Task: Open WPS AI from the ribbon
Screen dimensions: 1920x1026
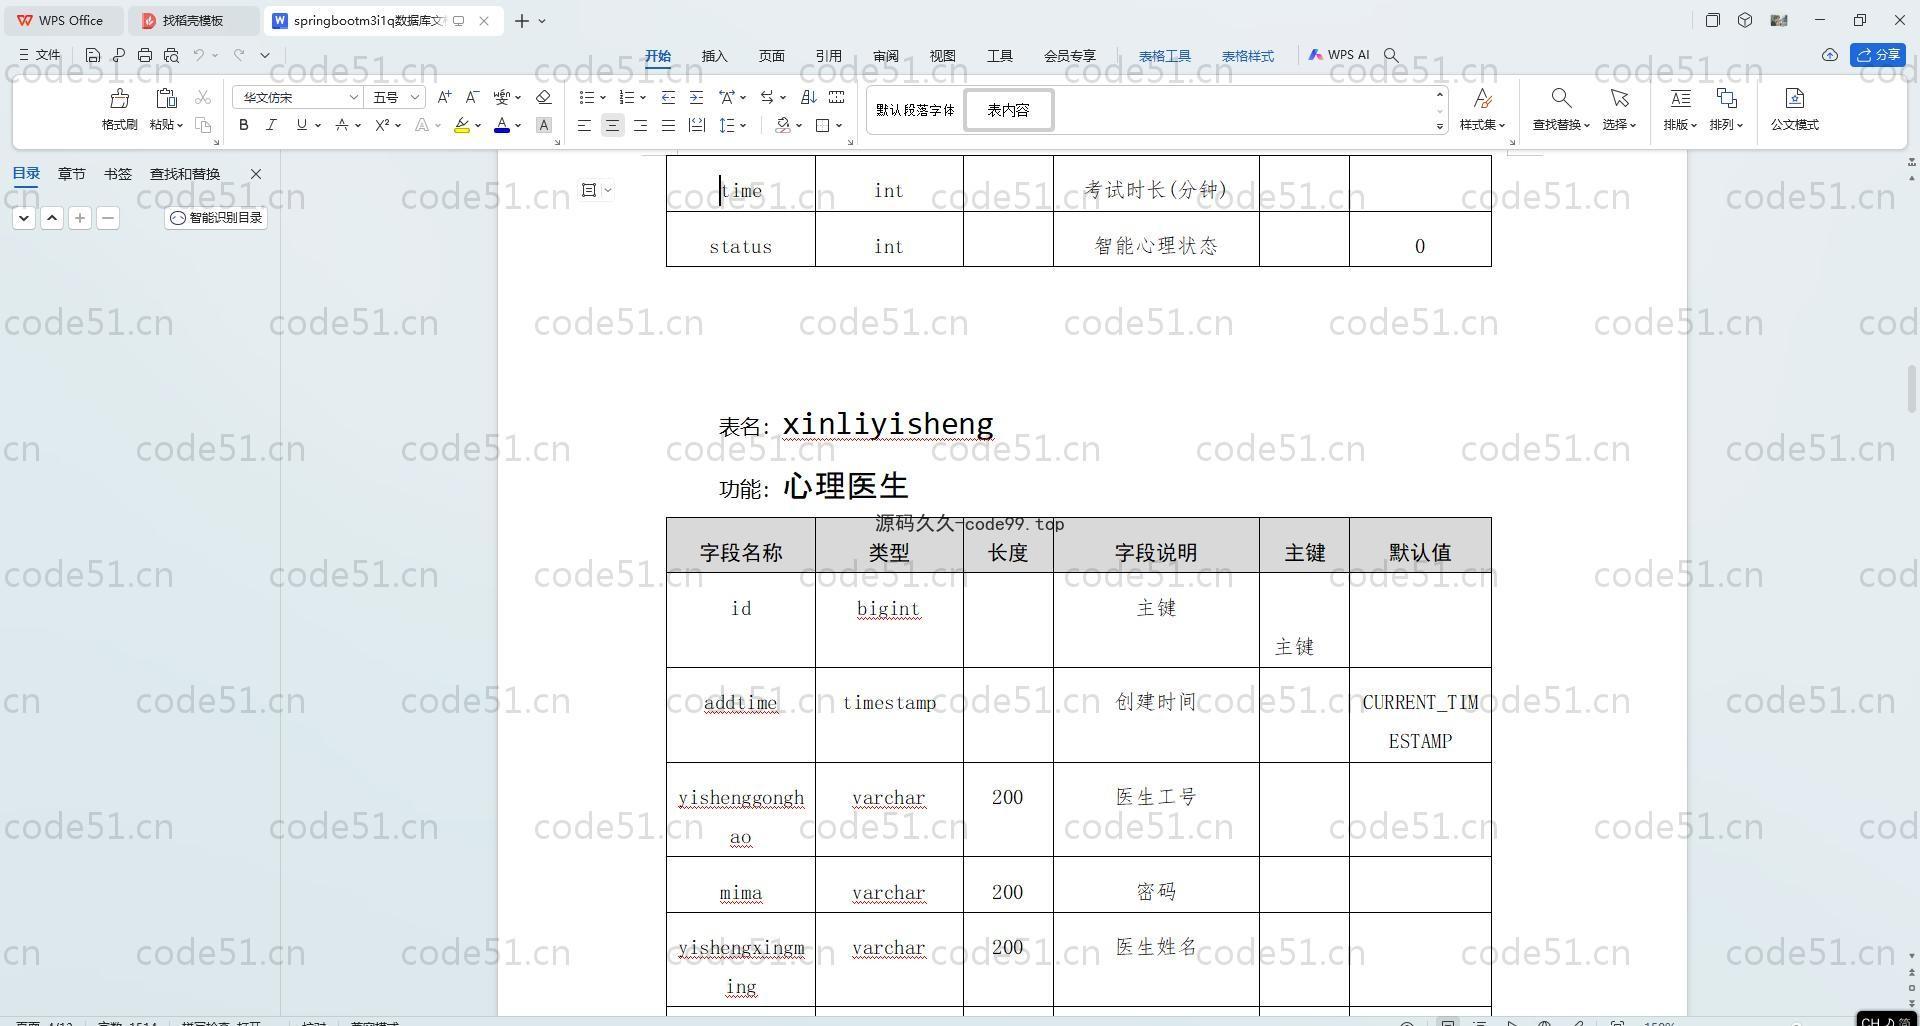Action: [x=1339, y=55]
